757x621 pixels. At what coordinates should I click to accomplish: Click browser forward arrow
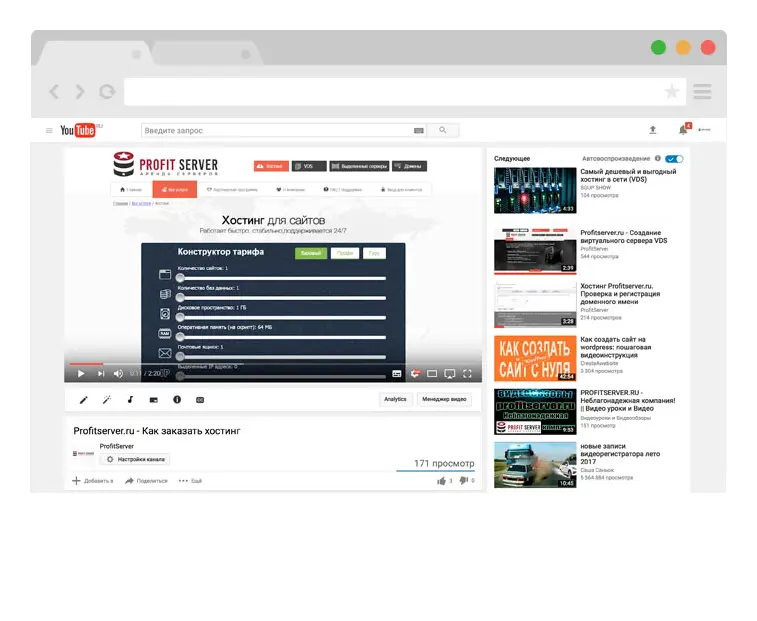pos(80,91)
